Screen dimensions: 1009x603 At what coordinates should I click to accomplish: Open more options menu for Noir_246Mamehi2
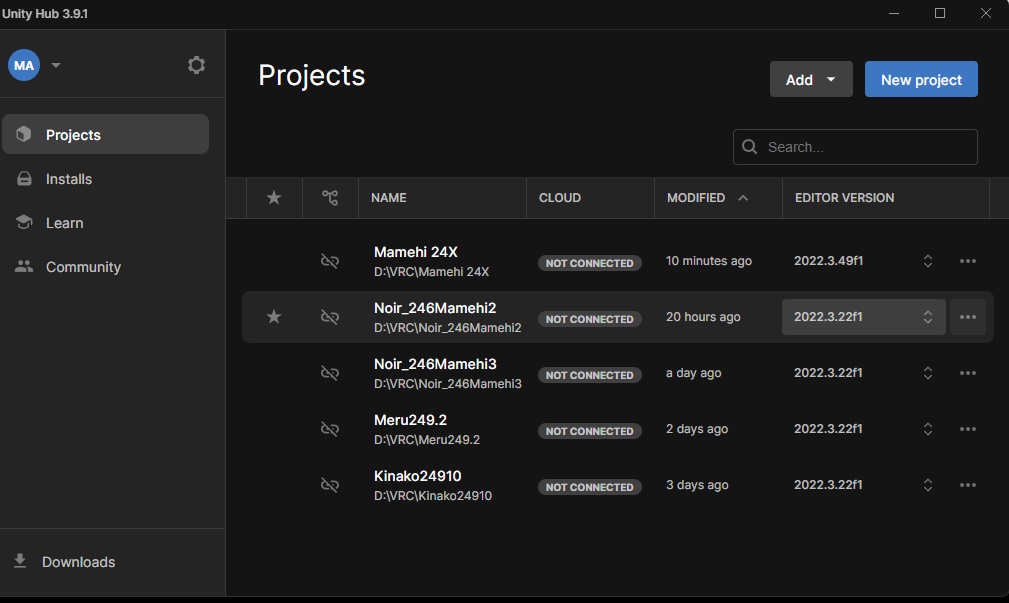pyautogui.click(x=968, y=317)
